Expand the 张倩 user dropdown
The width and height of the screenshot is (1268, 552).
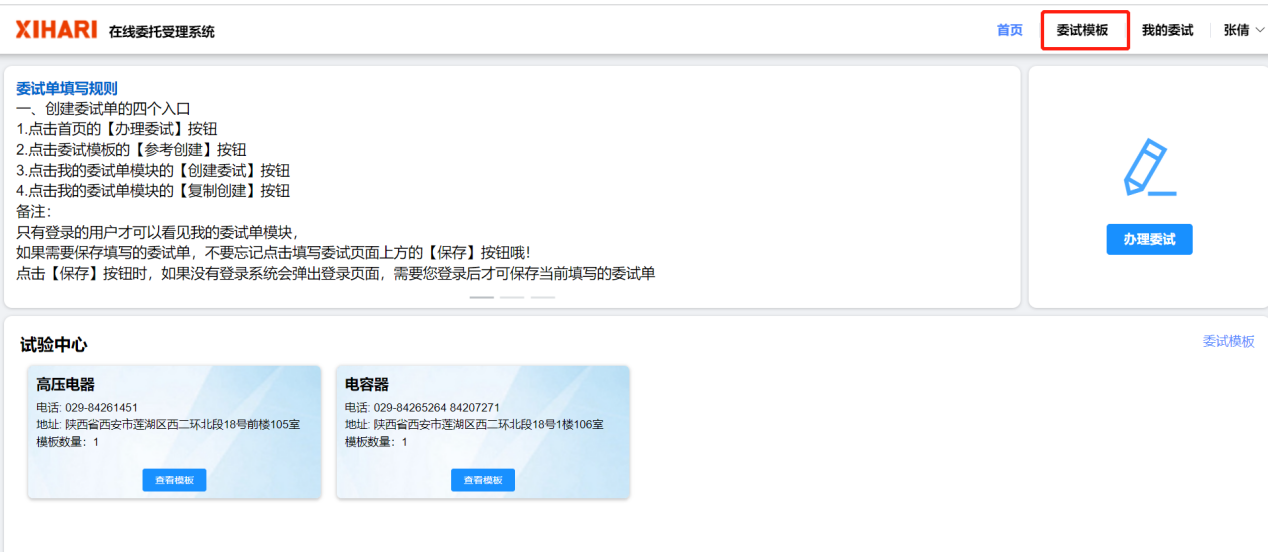coord(1243,30)
